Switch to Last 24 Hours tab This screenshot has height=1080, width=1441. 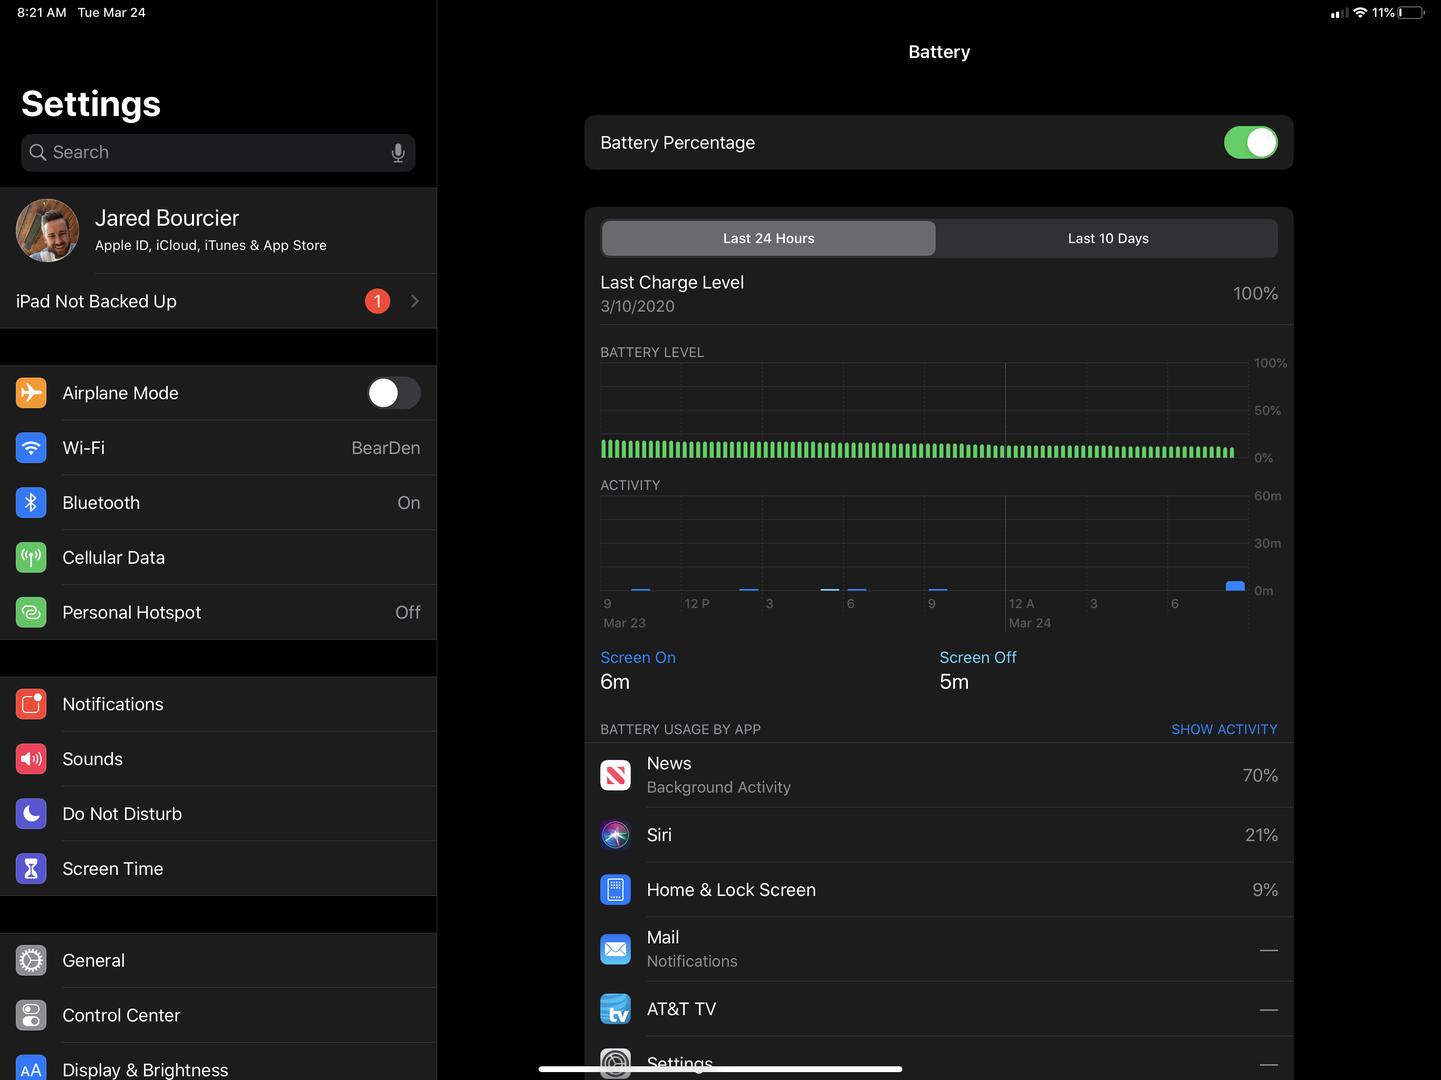tap(768, 238)
